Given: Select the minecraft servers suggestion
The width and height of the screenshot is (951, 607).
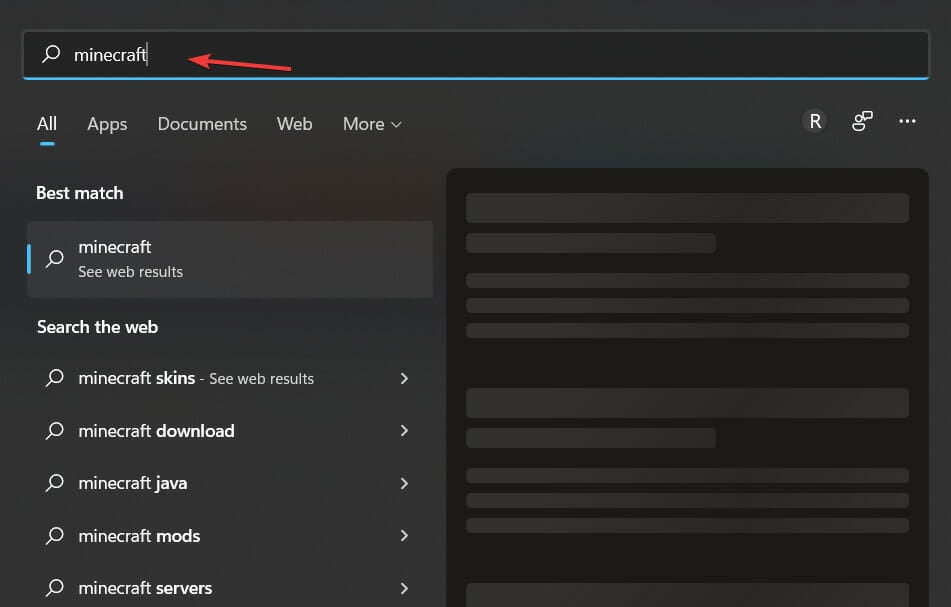Looking at the screenshot, I should pyautogui.click(x=229, y=588).
